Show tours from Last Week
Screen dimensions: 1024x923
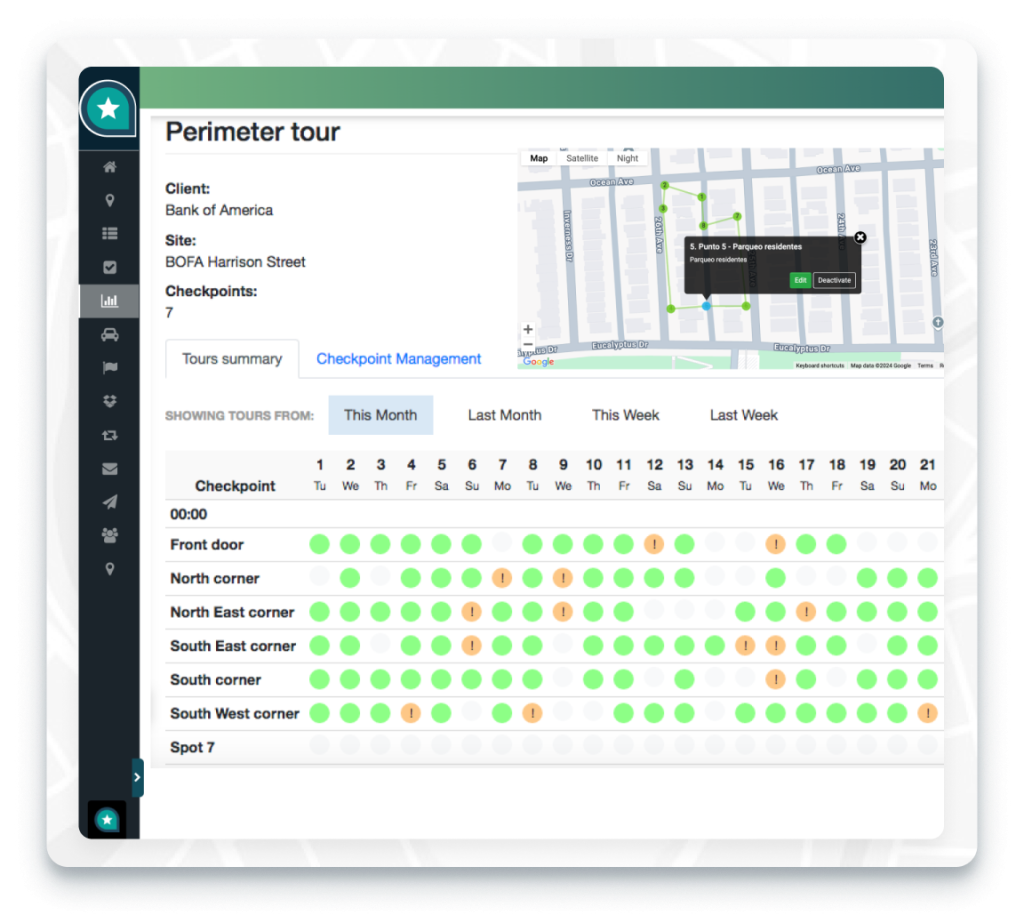[744, 415]
